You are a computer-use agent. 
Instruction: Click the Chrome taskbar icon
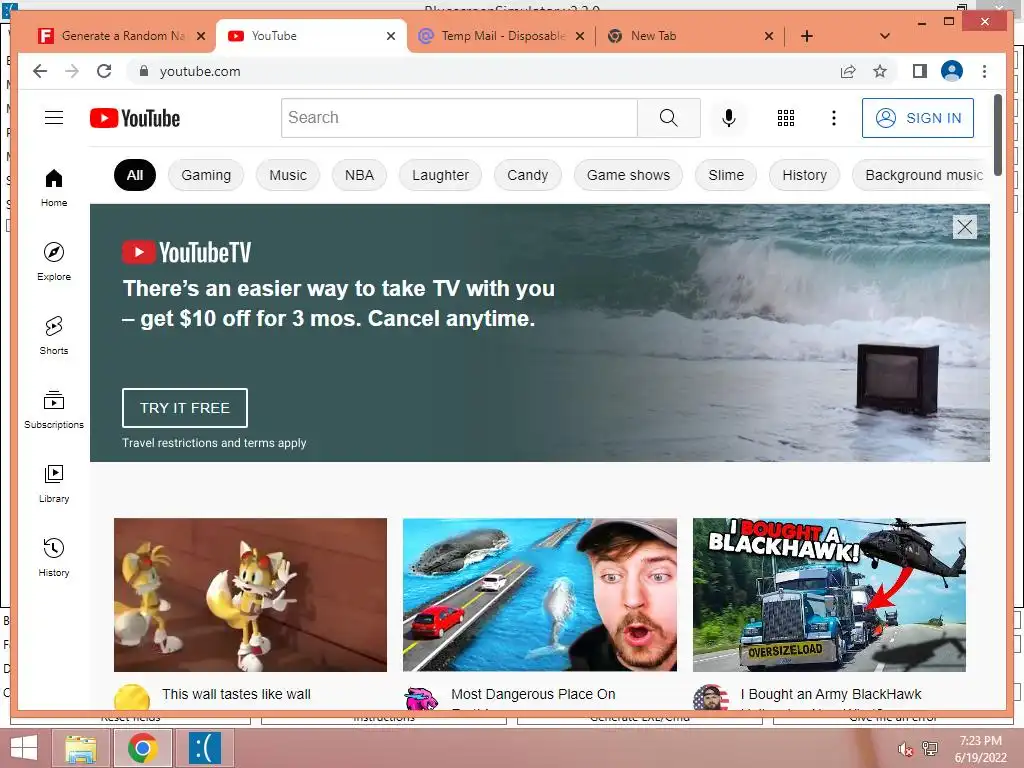tap(142, 748)
